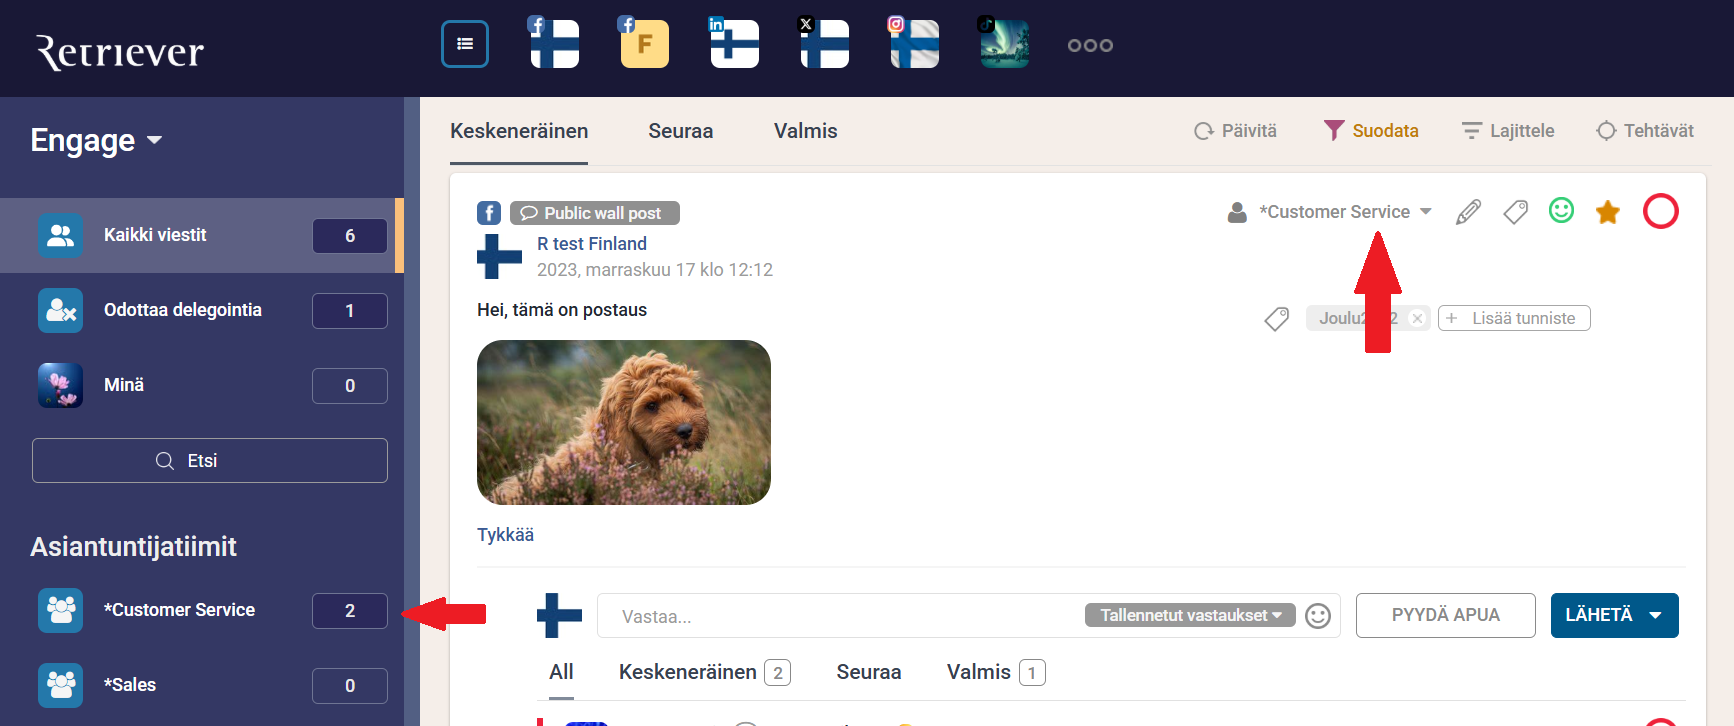The width and height of the screenshot is (1734, 726).
Task: Click the Tykkää like link
Action: pos(505,535)
